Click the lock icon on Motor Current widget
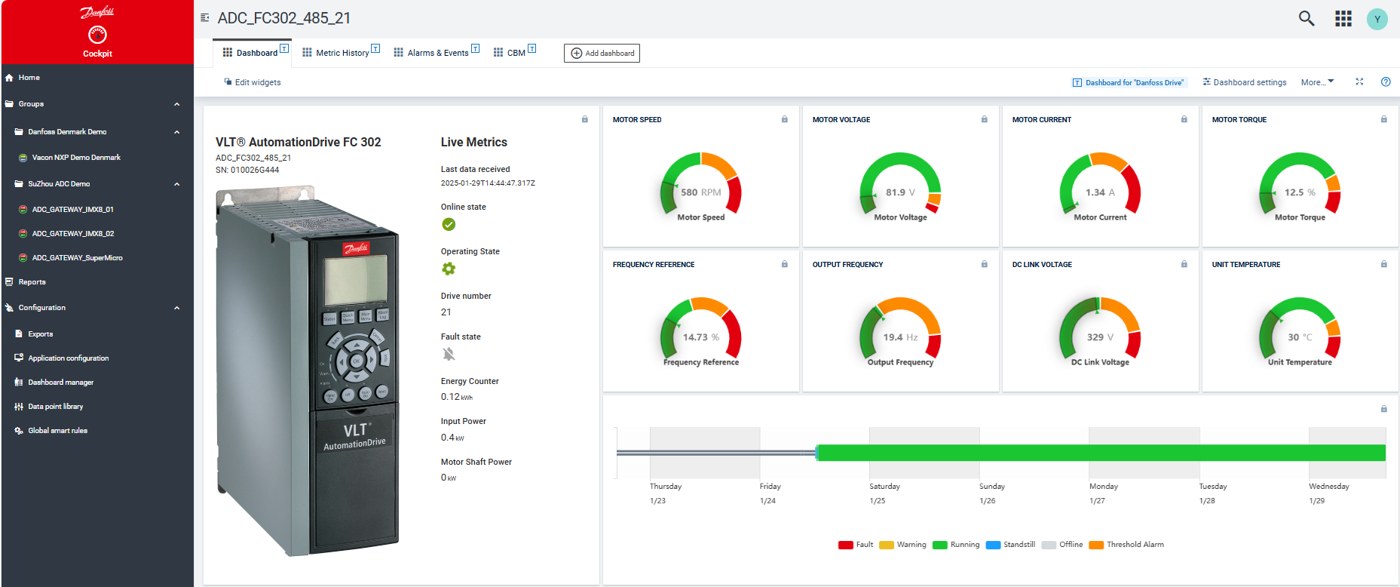 pyautogui.click(x=1184, y=119)
